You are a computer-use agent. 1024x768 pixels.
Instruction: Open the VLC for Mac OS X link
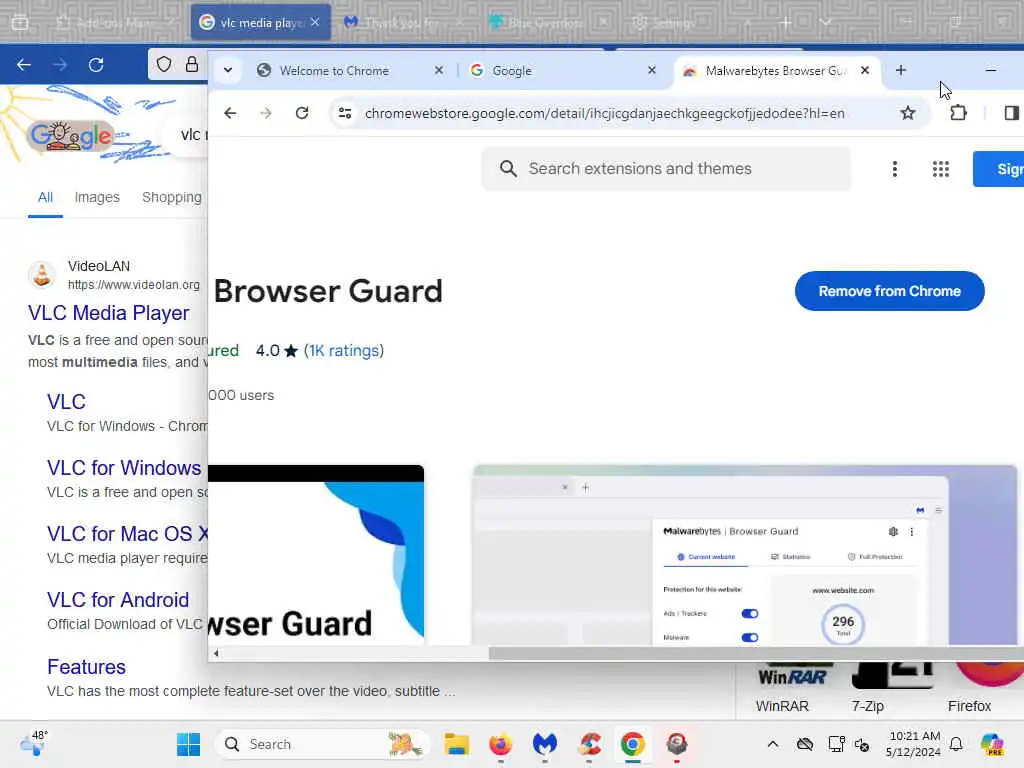tap(127, 534)
